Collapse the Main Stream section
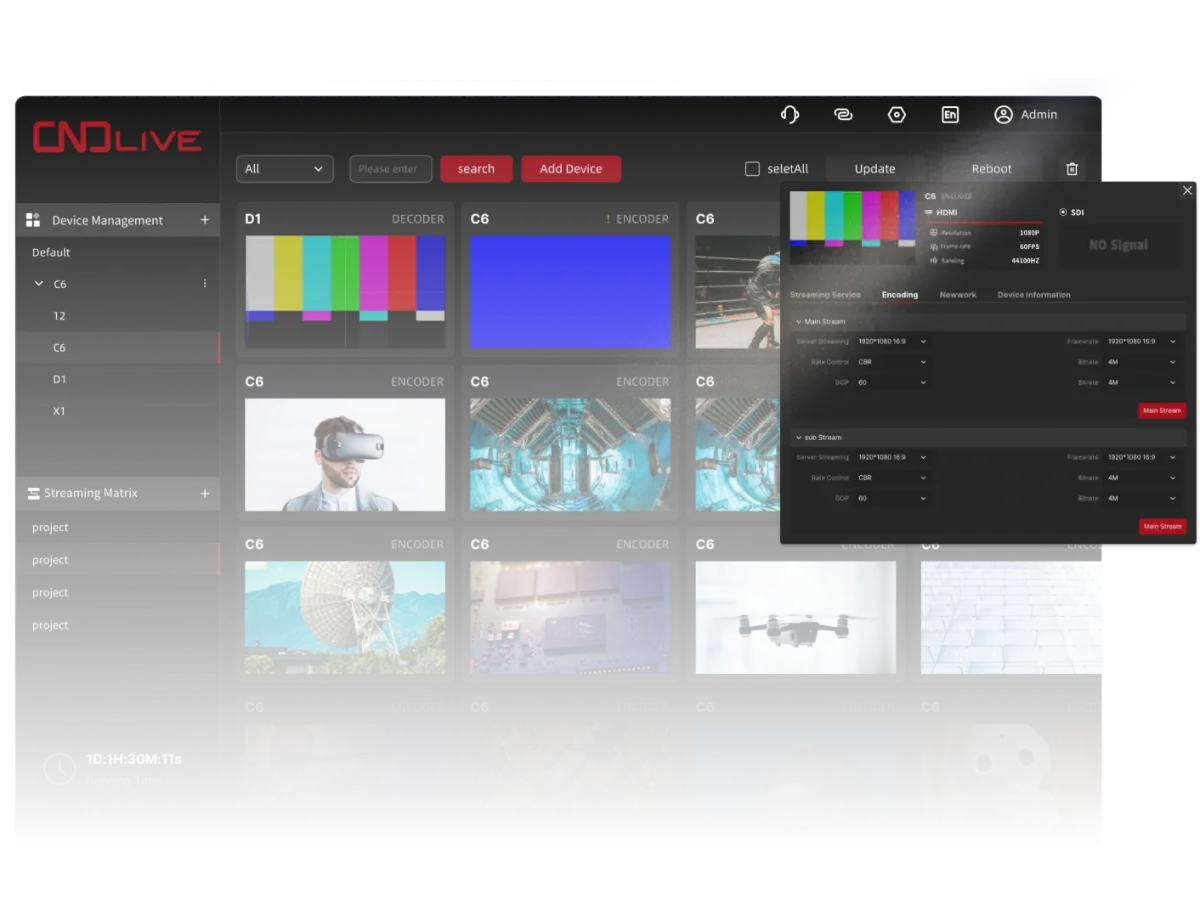 (x=798, y=321)
